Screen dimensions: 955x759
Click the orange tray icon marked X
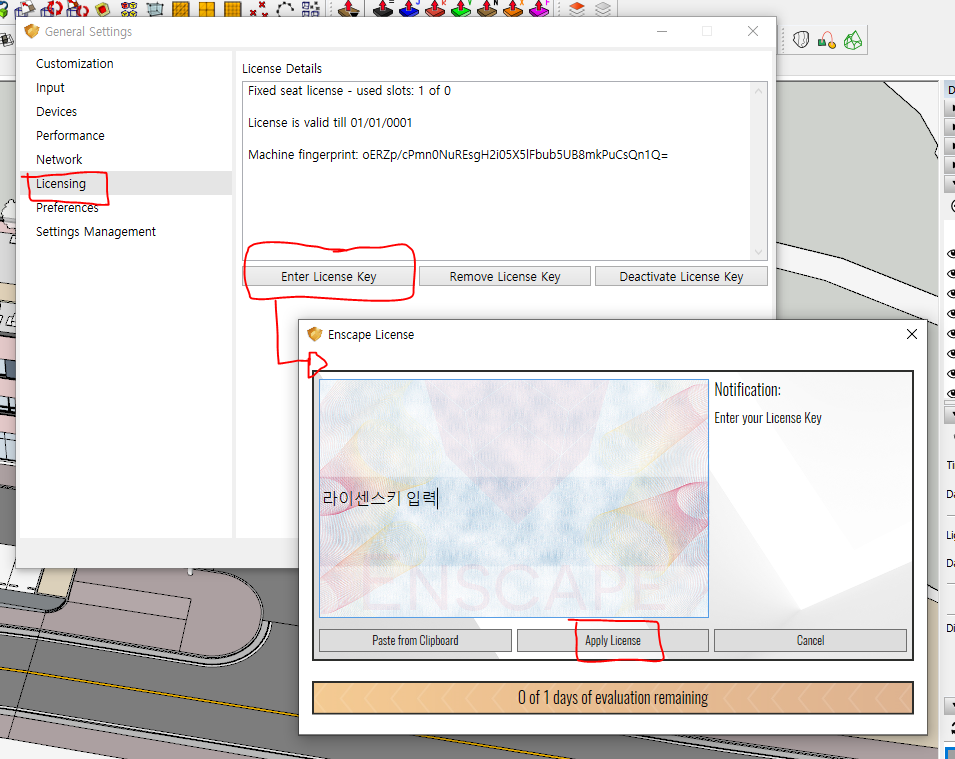[x=513, y=9]
